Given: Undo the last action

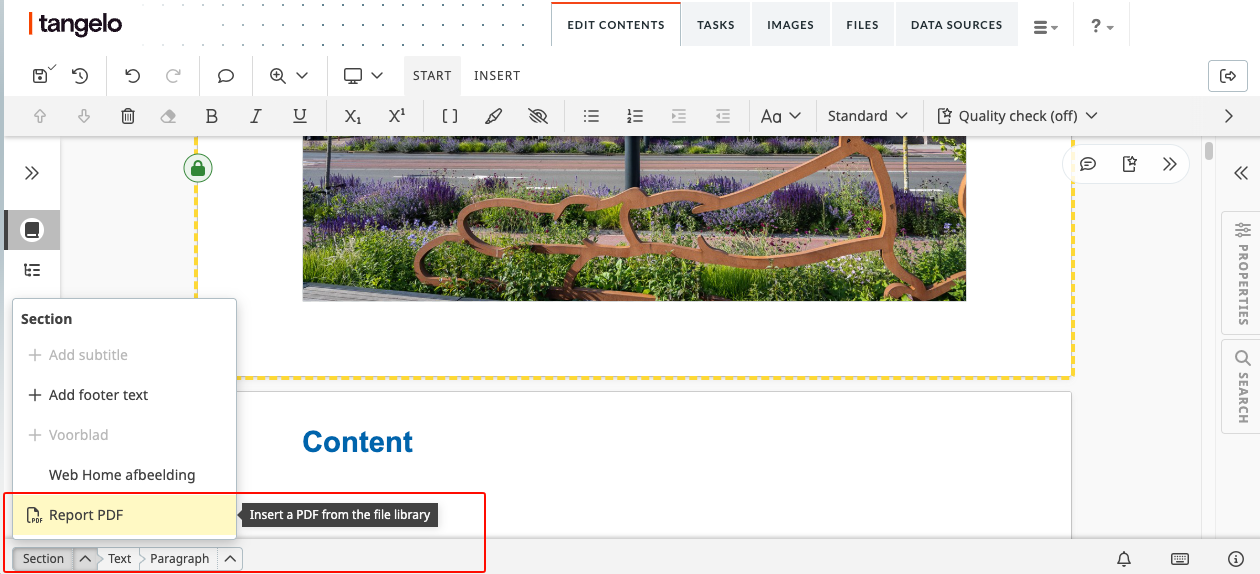Looking at the screenshot, I should click(x=132, y=76).
